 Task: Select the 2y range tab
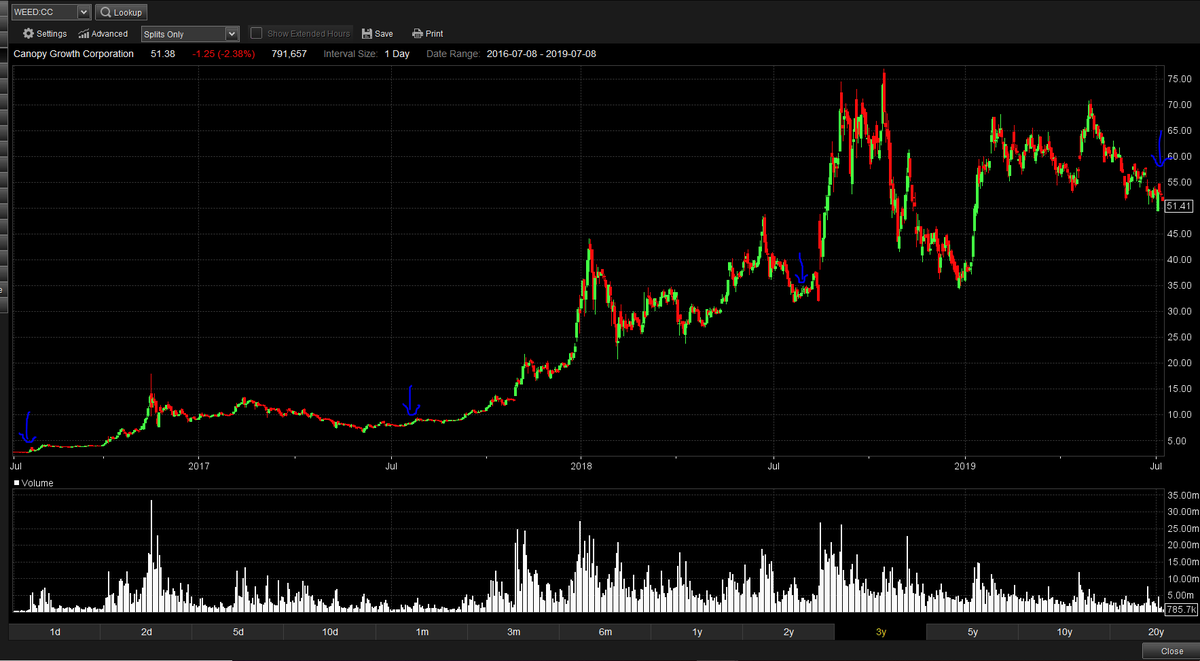pyautogui.click(x=789, y=632)
